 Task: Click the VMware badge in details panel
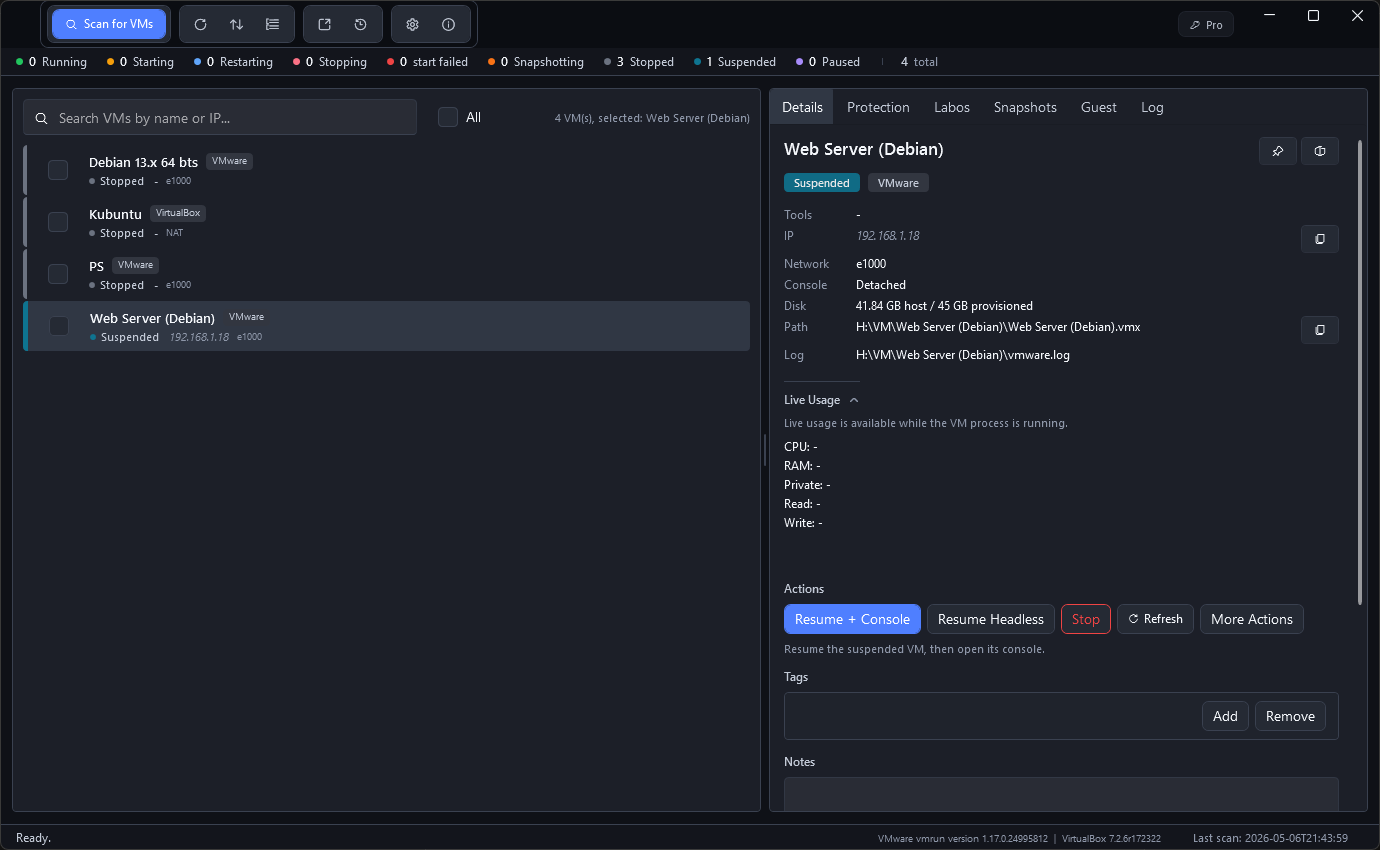(898, 183)
